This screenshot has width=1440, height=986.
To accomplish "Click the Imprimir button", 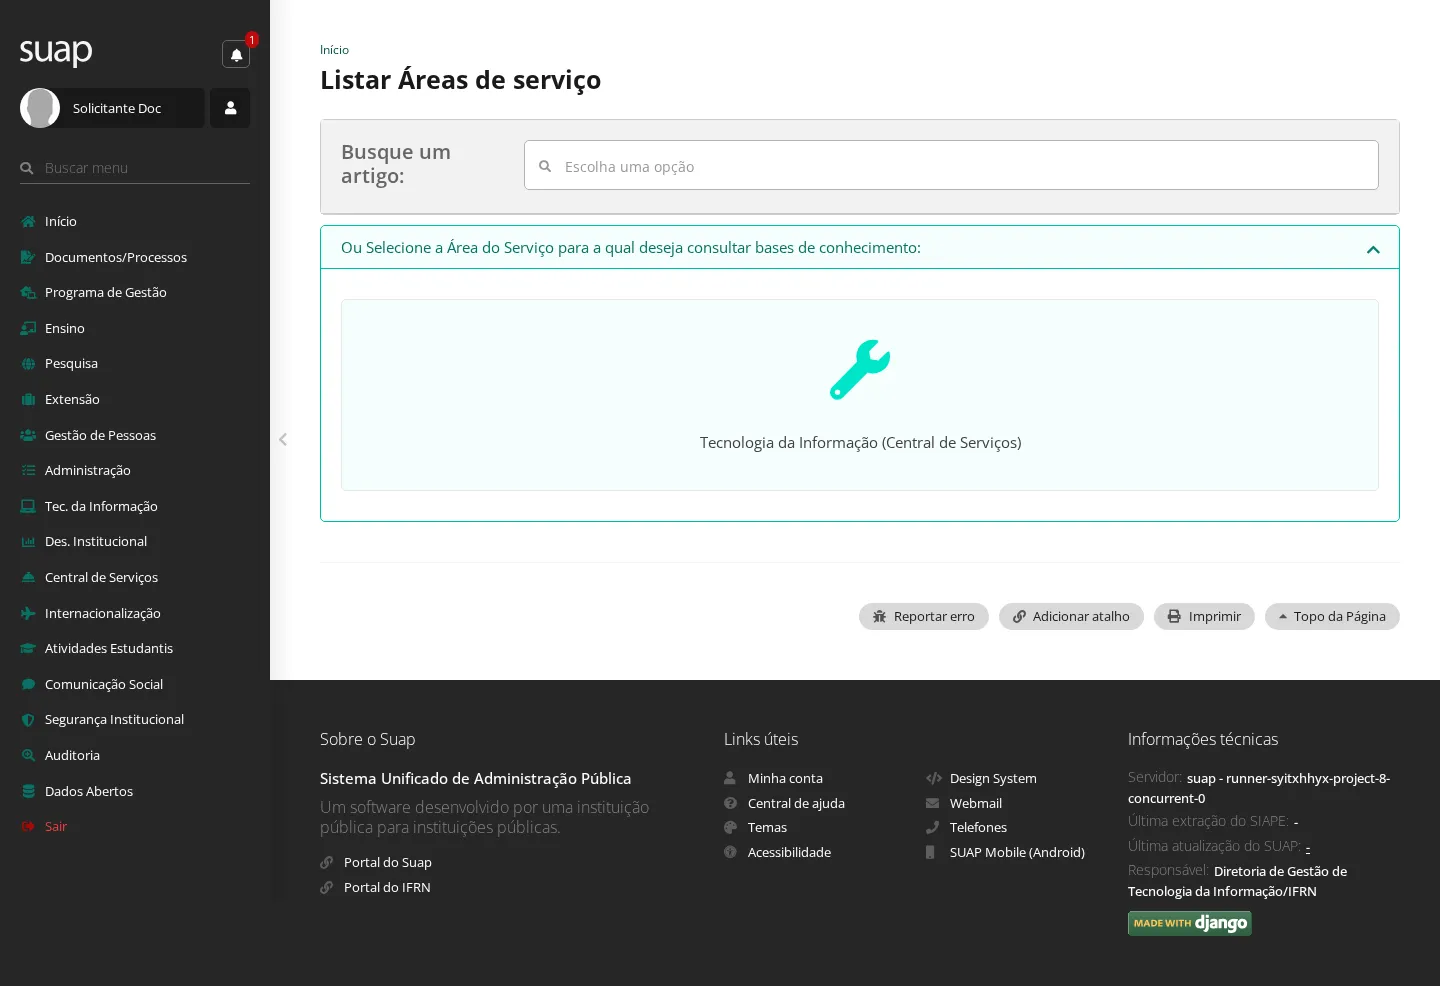I will [x=1204, y=616].
